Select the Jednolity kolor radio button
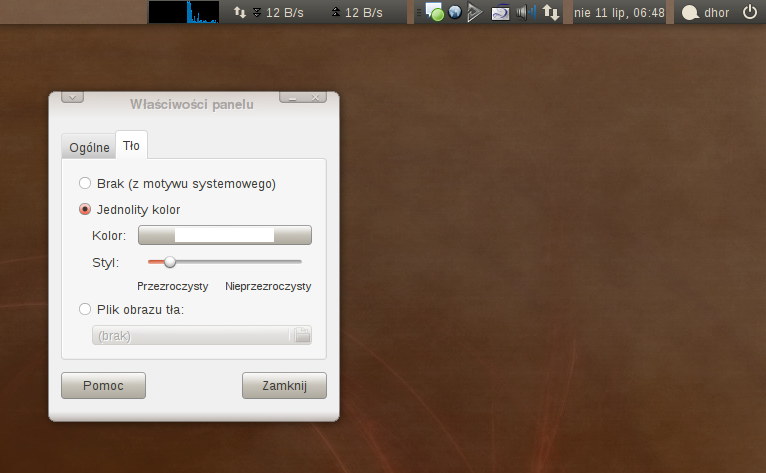The width and height of the screenshot is (766, 473). 85,209
